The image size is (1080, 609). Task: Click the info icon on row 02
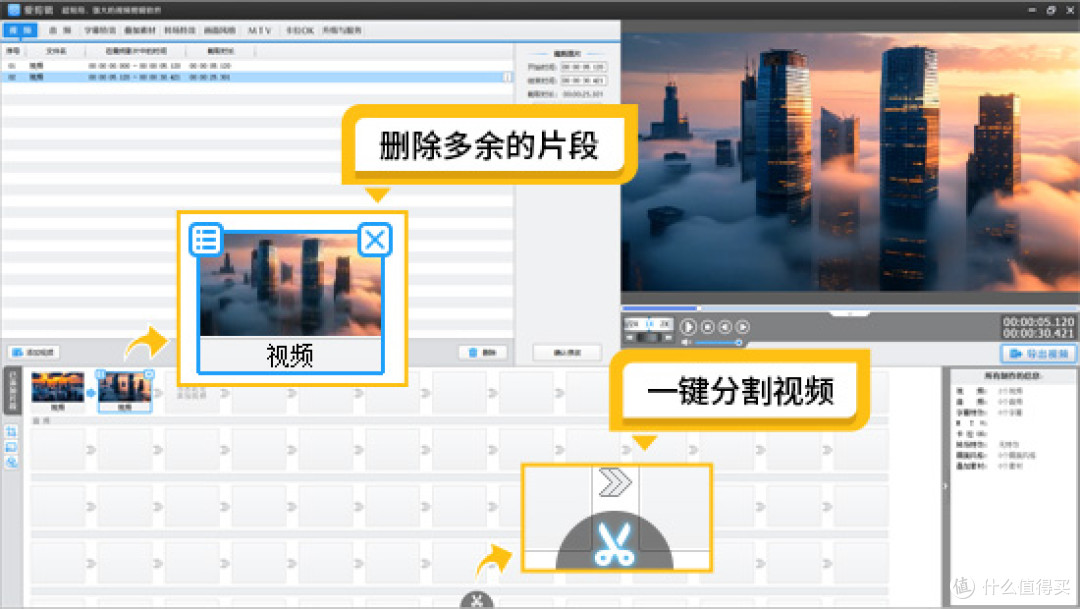coord(508,77)
